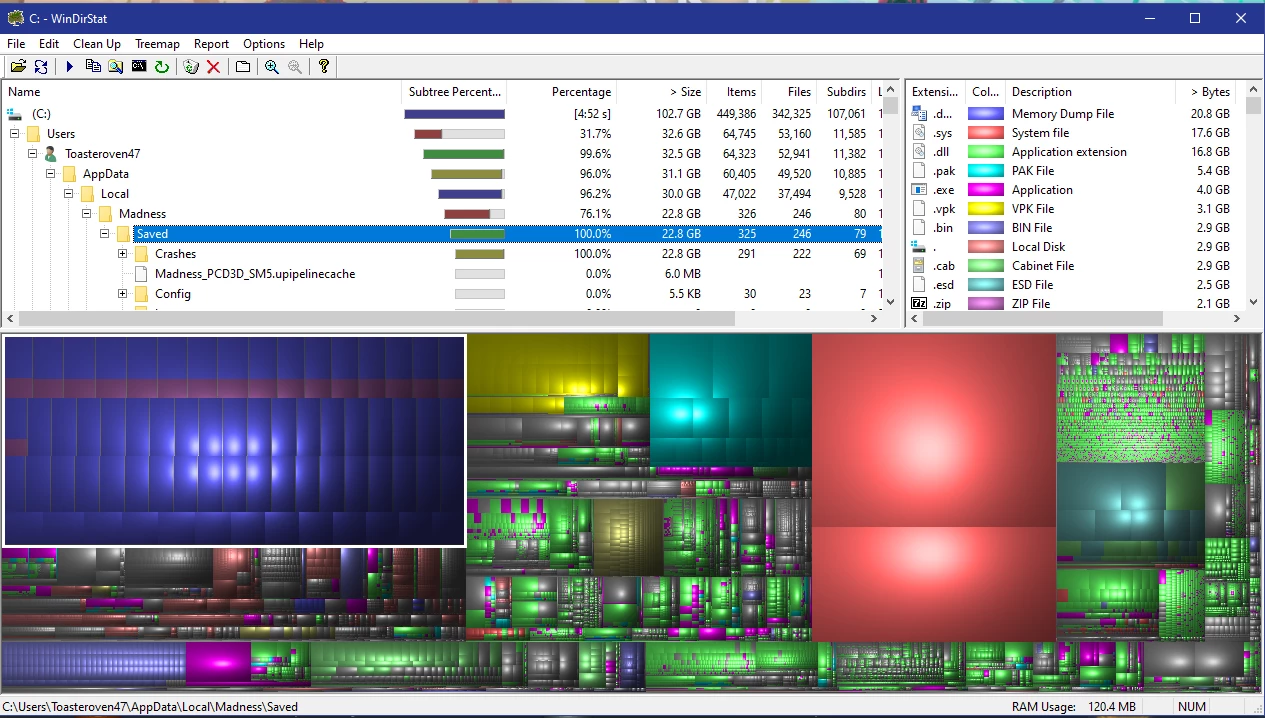Click the Open folder toolbar icon
Viewport: 1265px width, 718px height.
click(18, 67)
